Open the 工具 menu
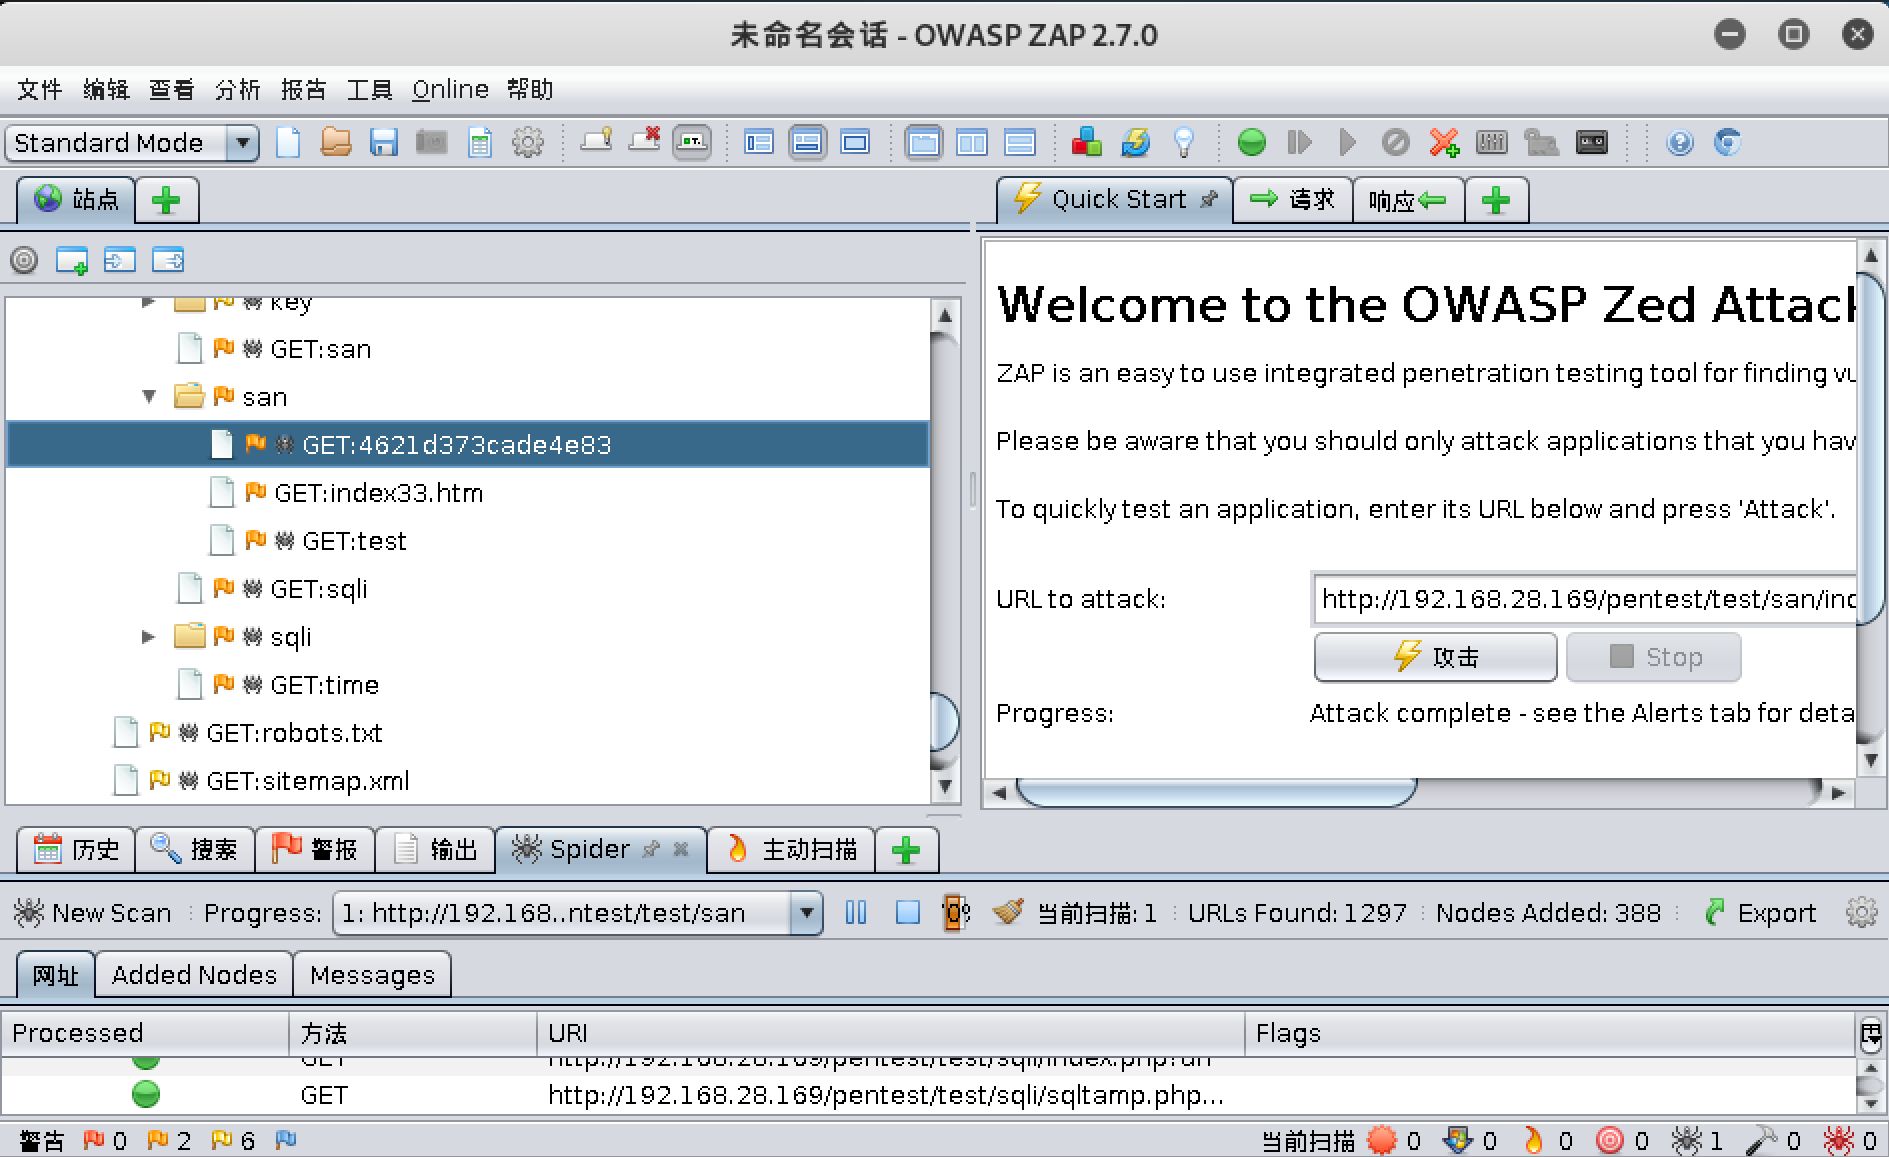The height and width of the screenshot is (1157, 1889). coord(369,90)
